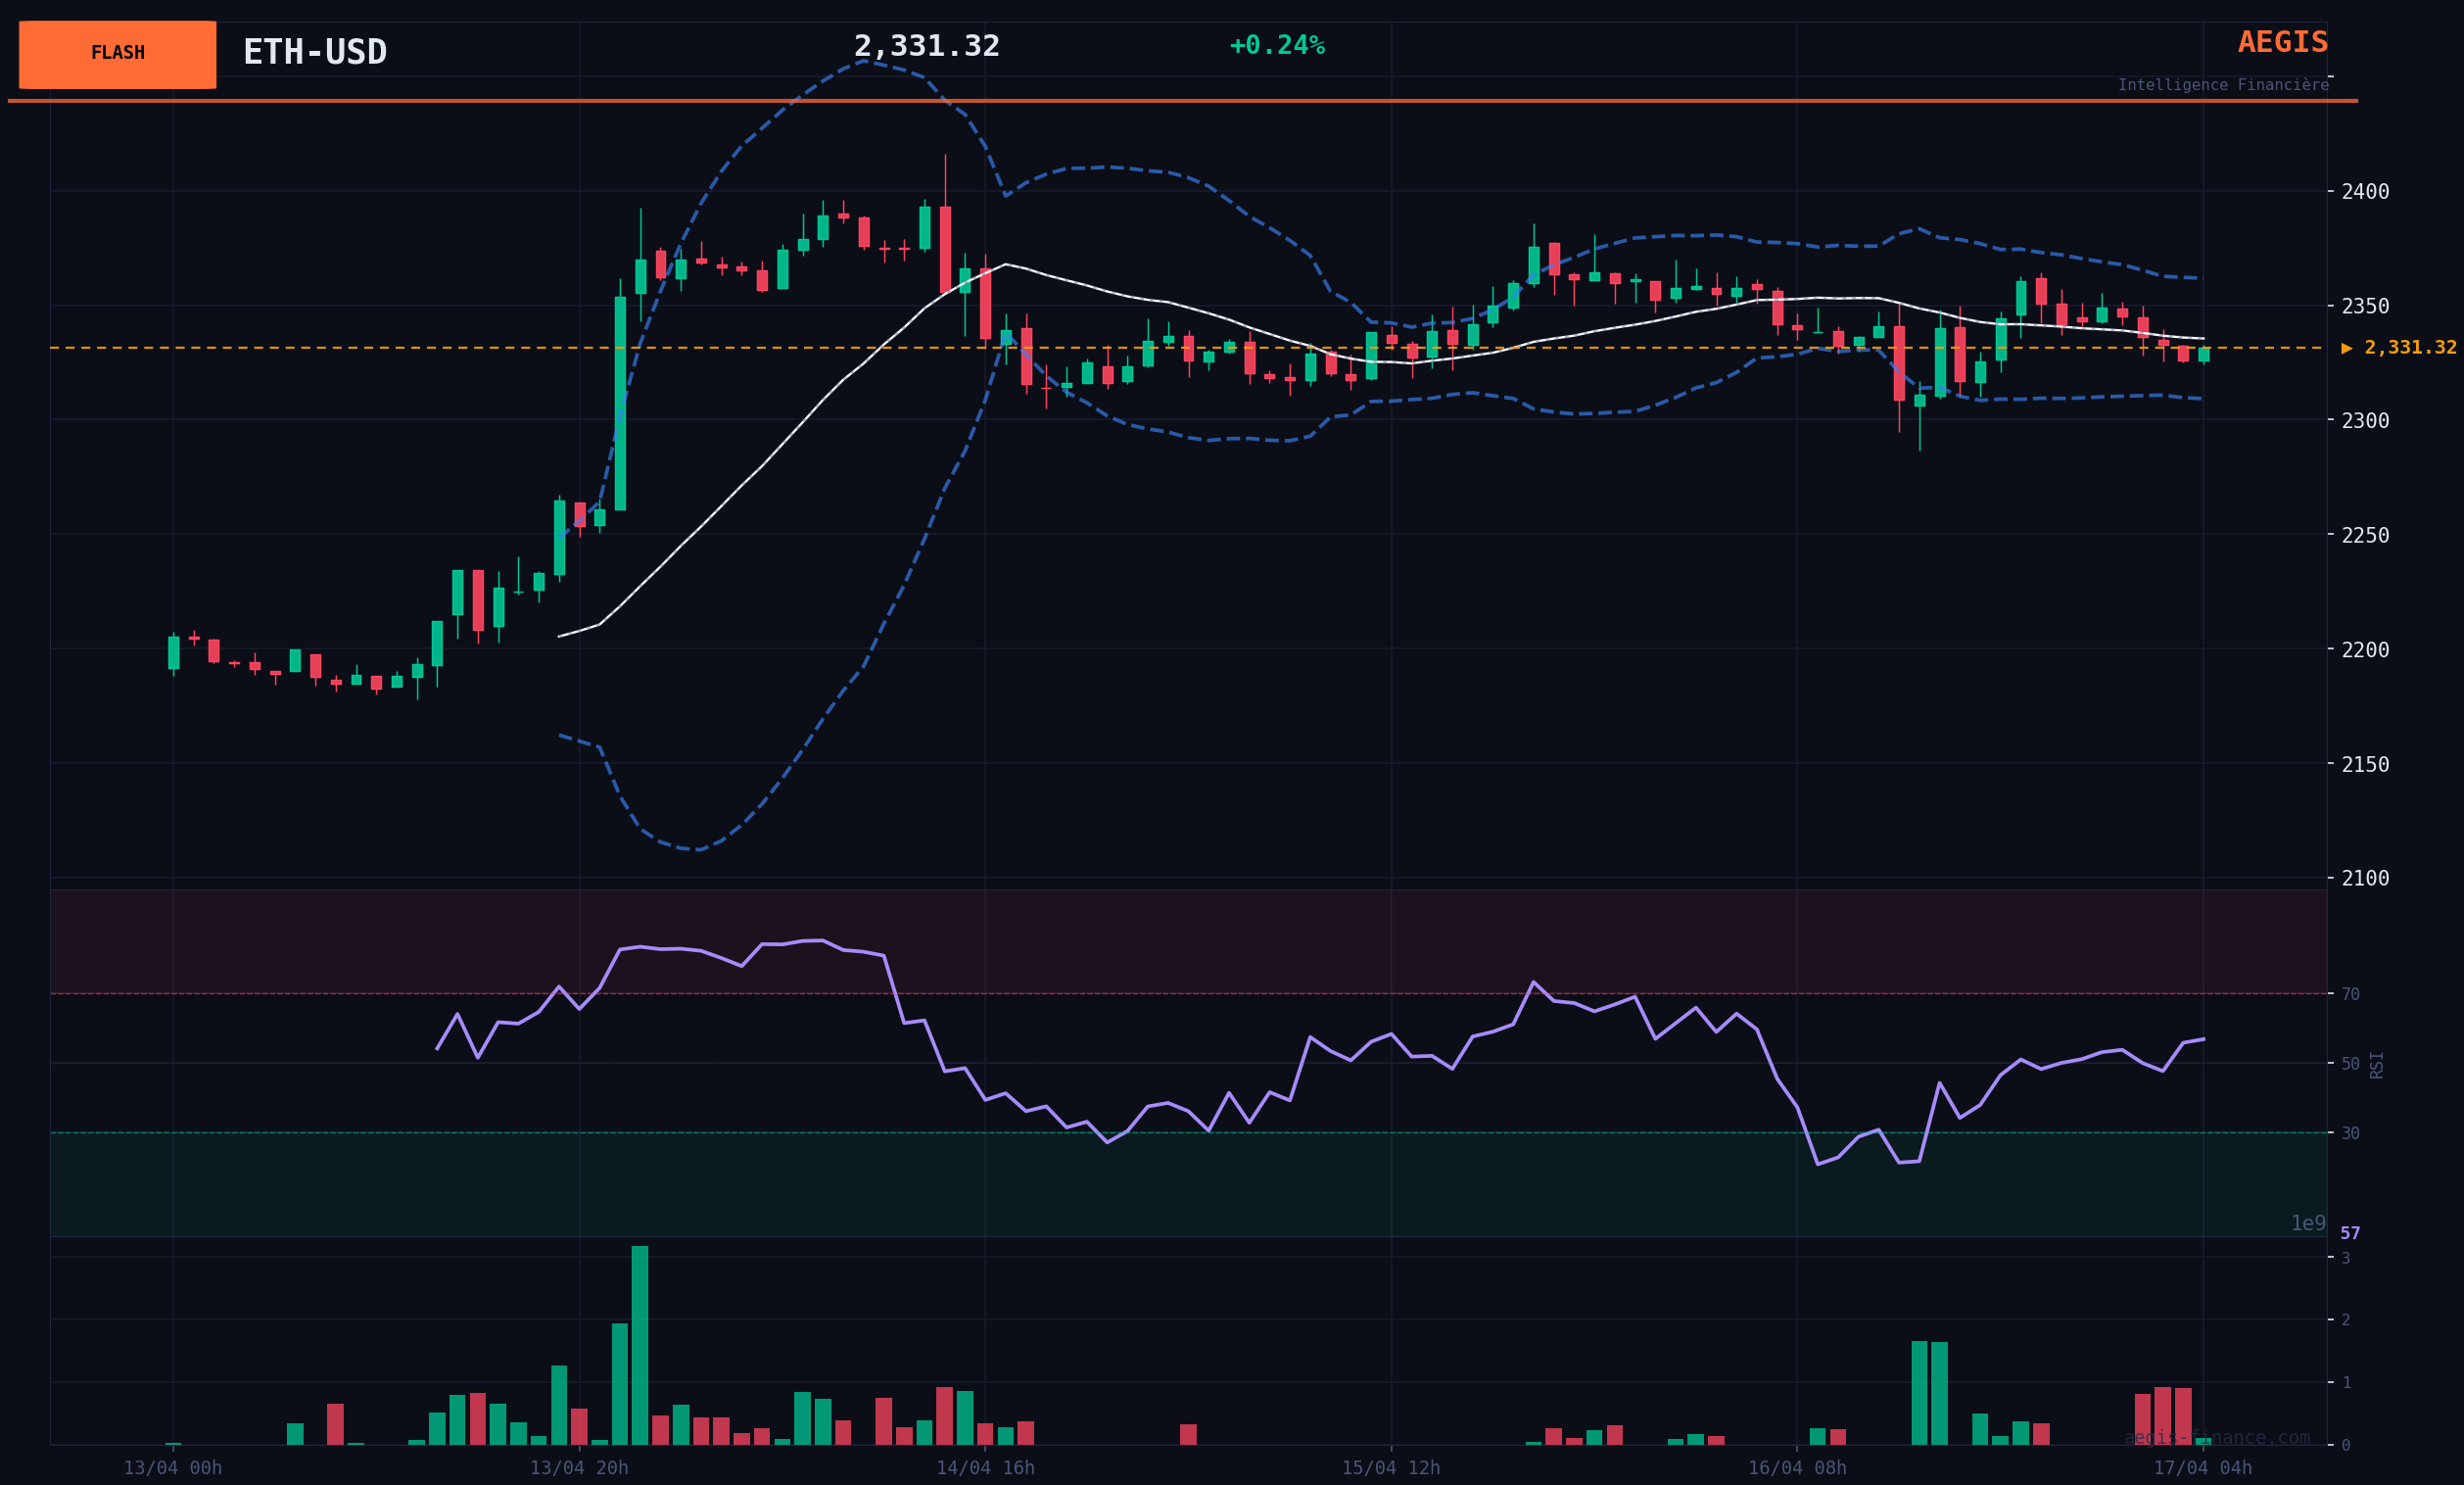
Task: Click the RSI 70 overbought level label
Action: 2349,994
